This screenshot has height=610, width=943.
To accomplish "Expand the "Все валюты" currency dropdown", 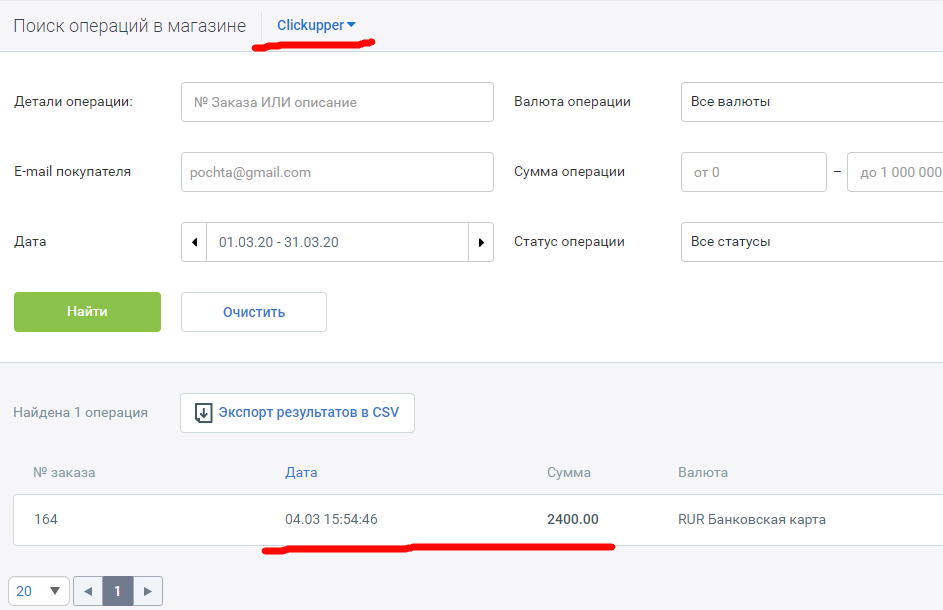I will tap(811, 102).
